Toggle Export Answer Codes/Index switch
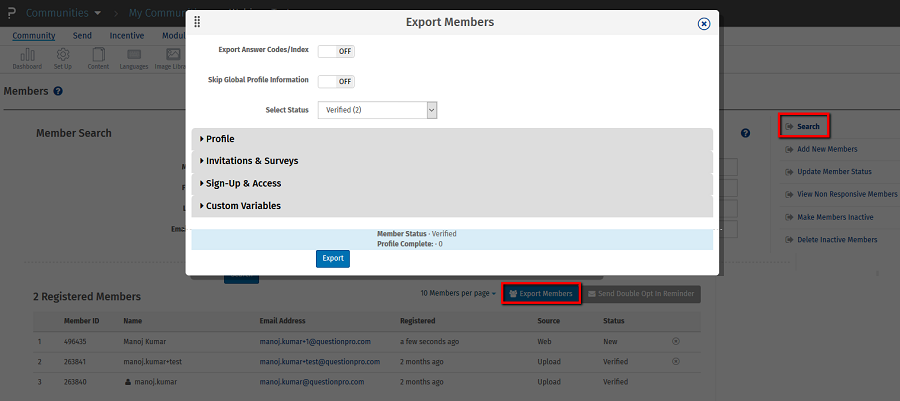 (336, 51)
